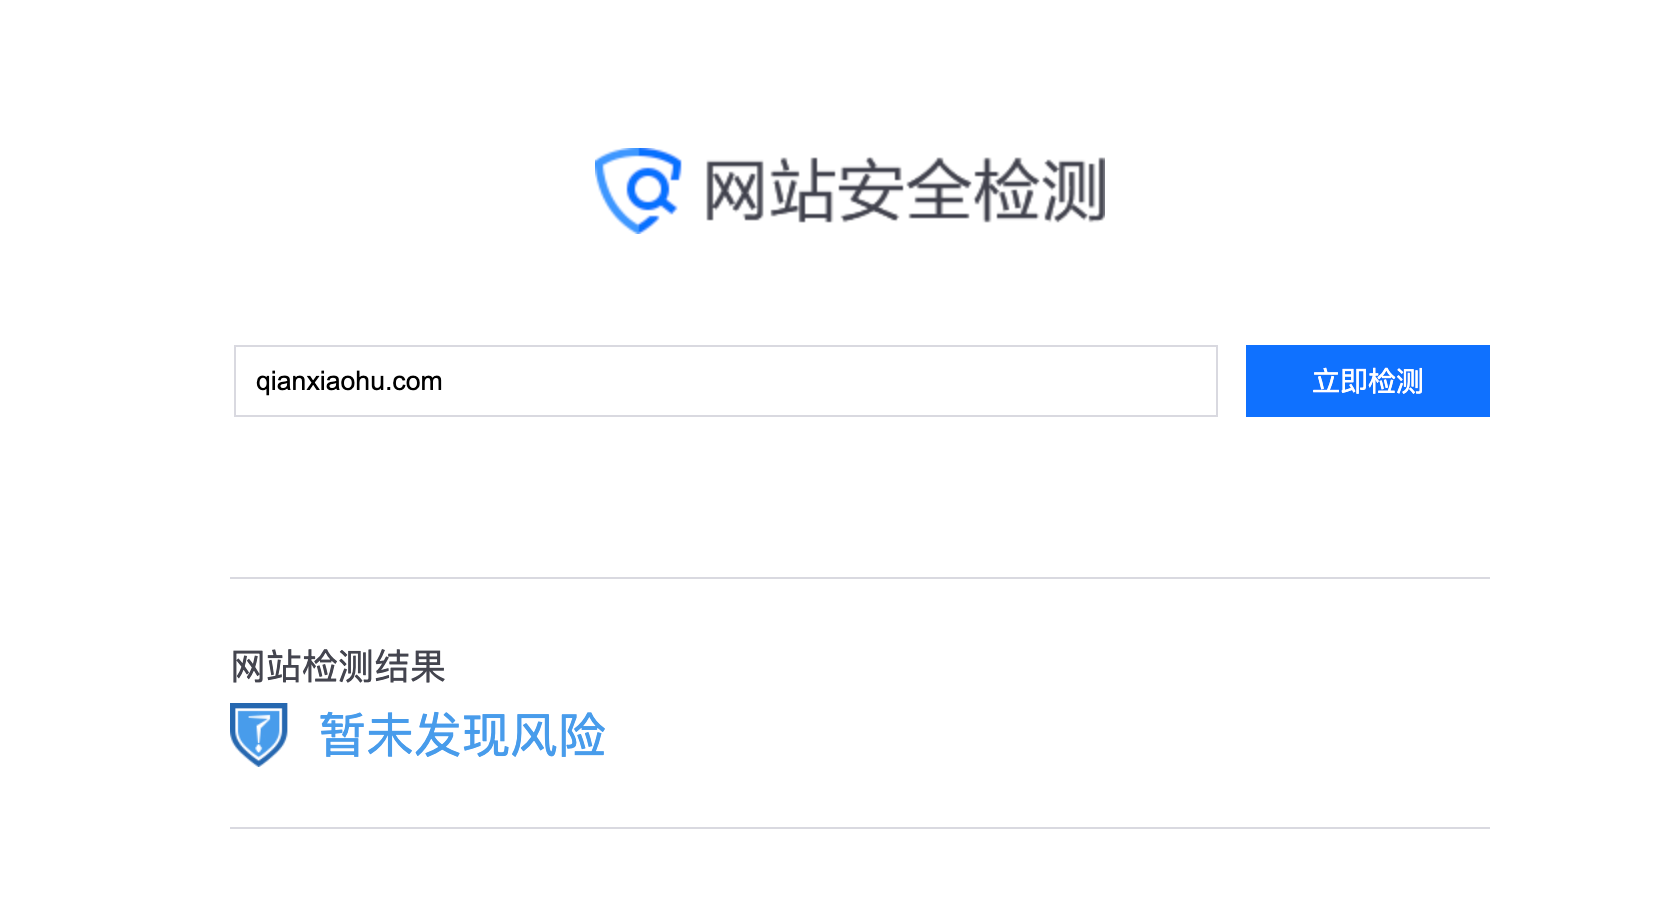Click the 检测 characters in the page title
This screenshot has width=1674, height=918.
(x=1040, y=190)
